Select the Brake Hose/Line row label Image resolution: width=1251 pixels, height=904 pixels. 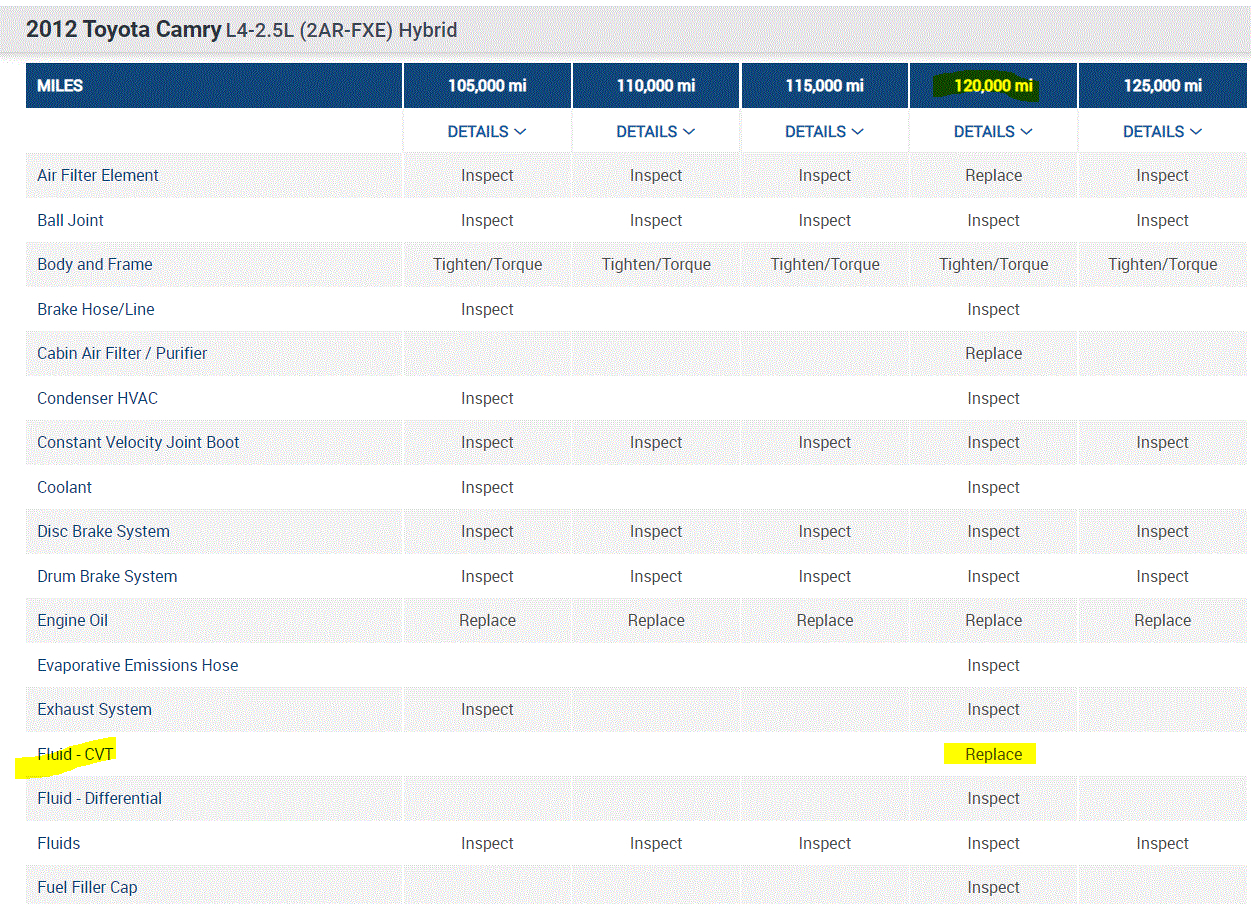[96, 309]
